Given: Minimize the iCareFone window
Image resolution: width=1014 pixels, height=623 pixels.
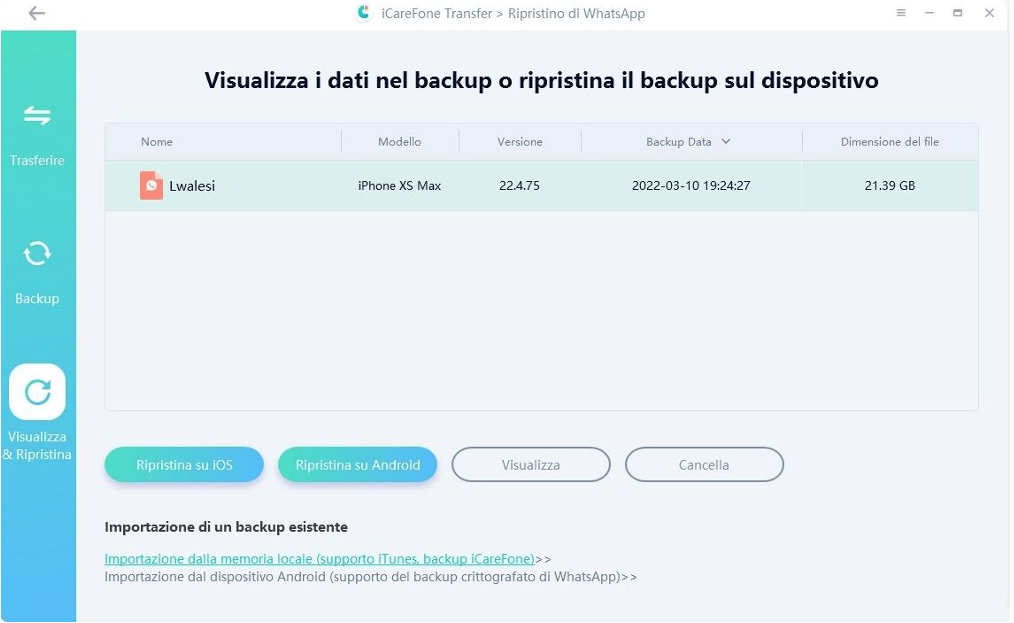Looking at the screenshot, I should click(929, 12).
